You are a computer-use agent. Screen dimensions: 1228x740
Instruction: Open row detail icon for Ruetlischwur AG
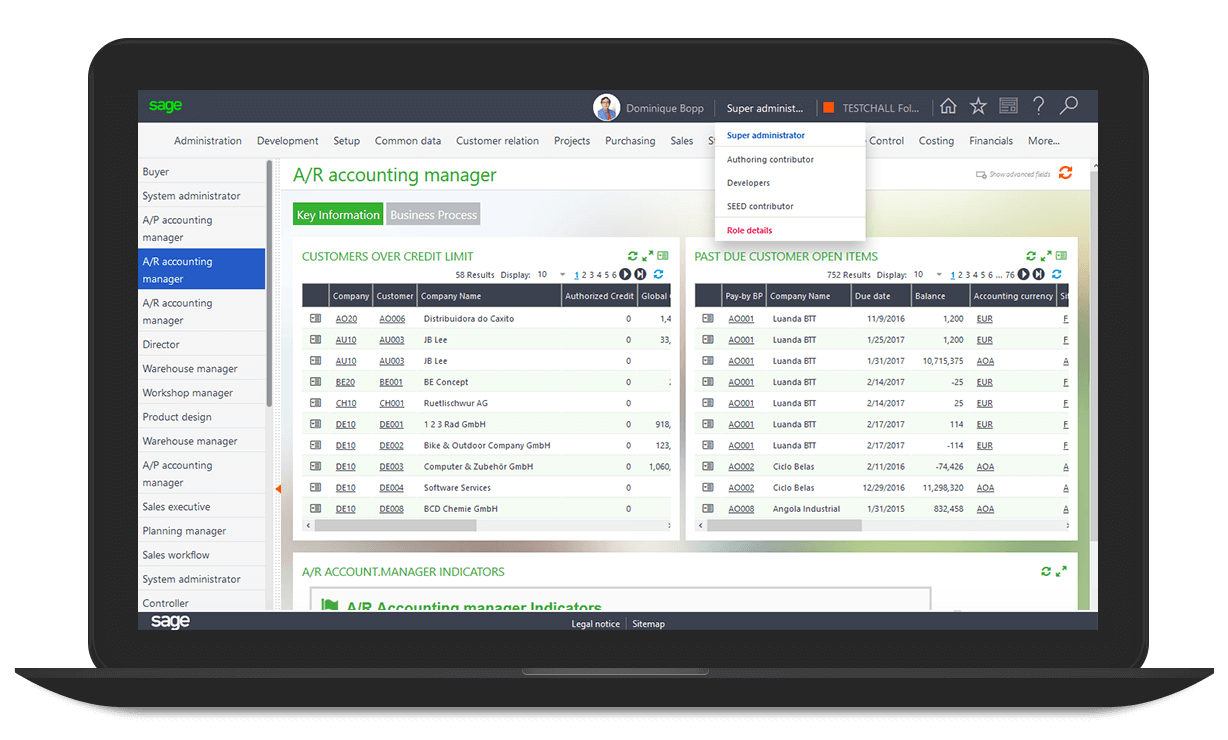[315, 403]
